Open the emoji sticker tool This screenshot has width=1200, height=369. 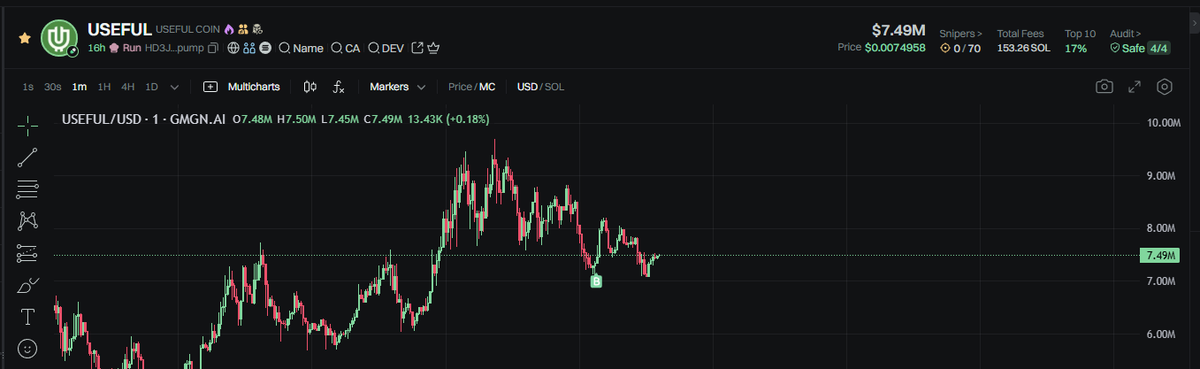point(28,349)
